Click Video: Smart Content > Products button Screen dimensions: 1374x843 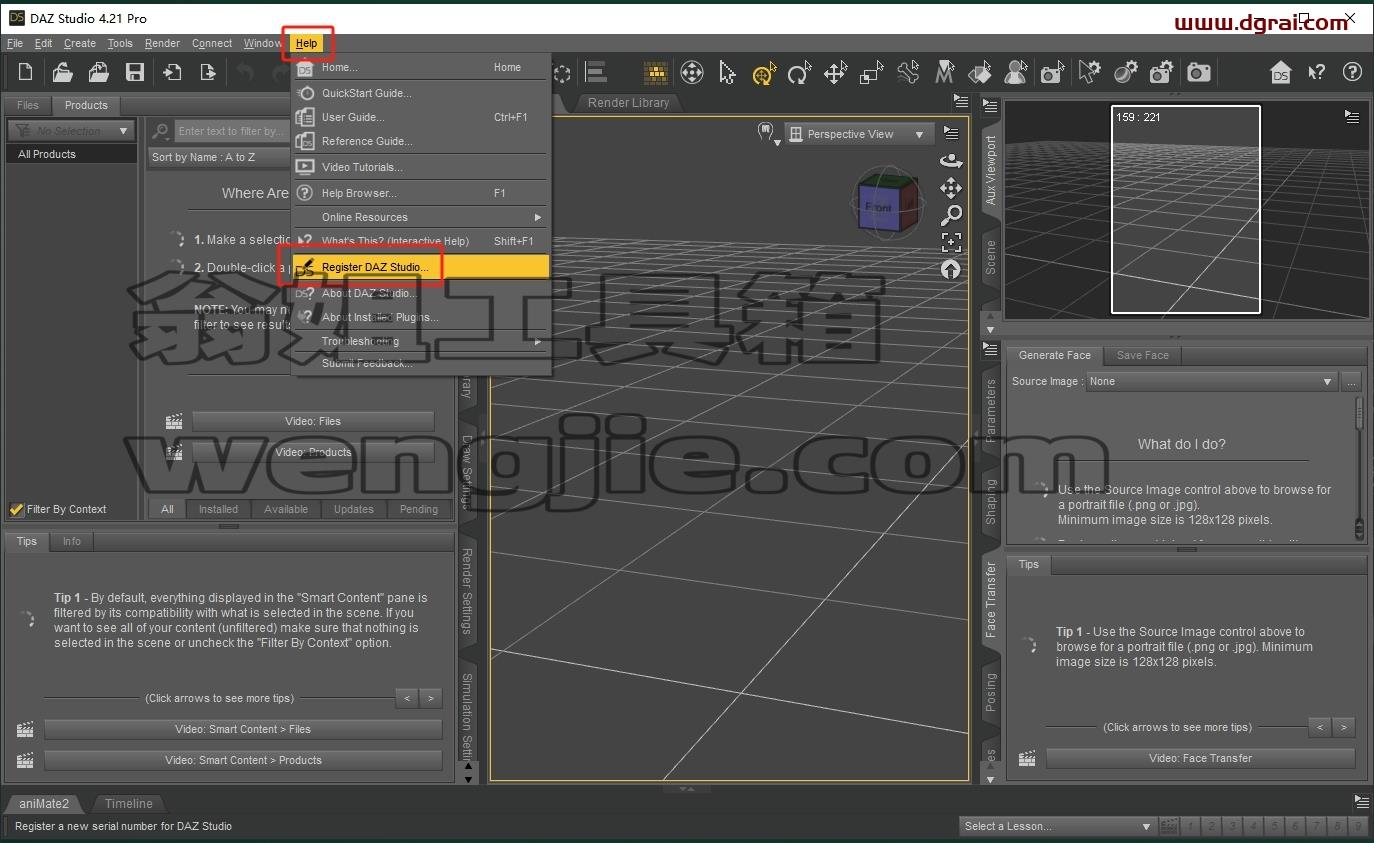pos(243,760)
